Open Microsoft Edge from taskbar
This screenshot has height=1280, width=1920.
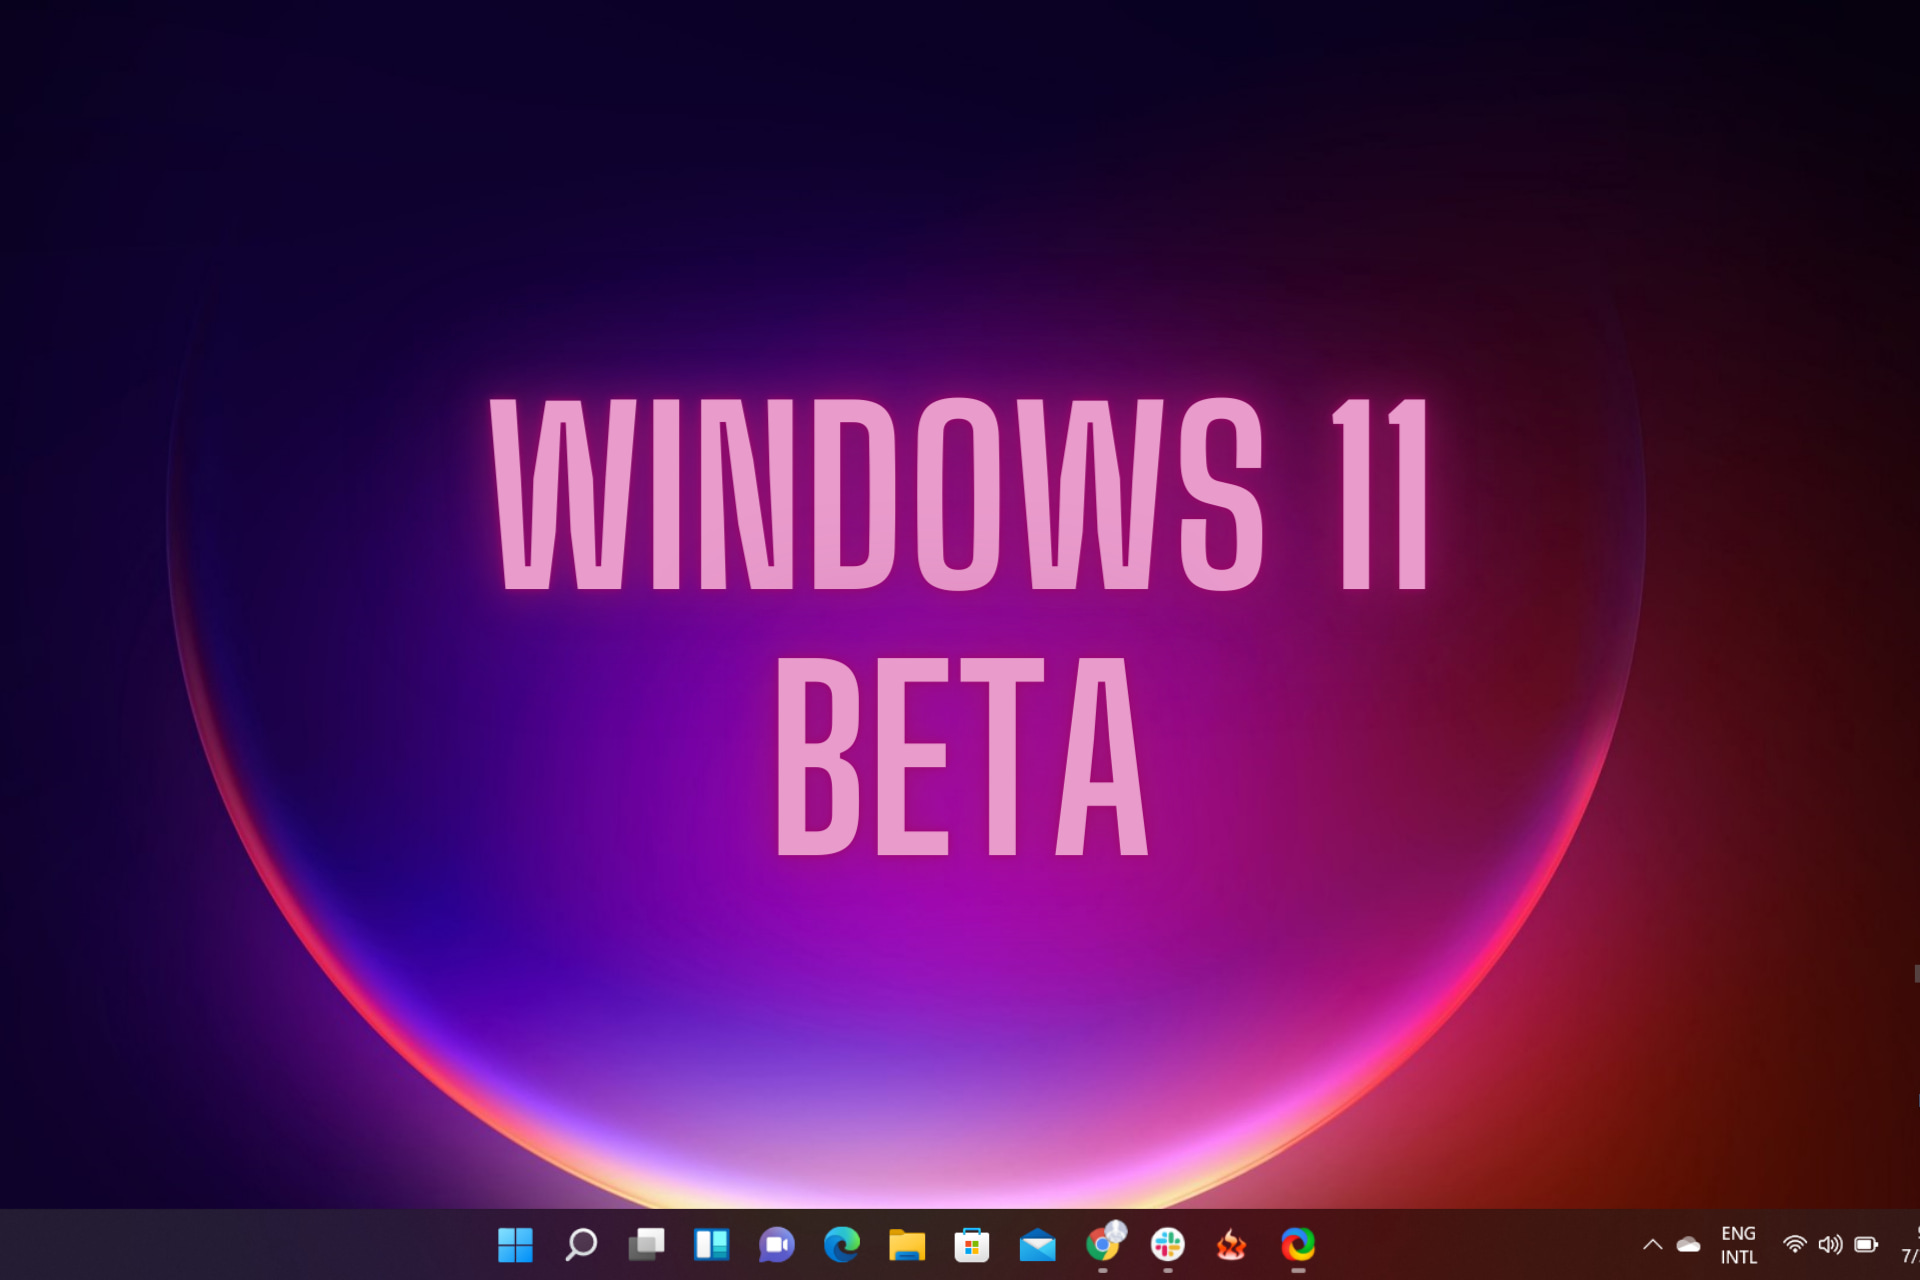[x=841, y=1245]
